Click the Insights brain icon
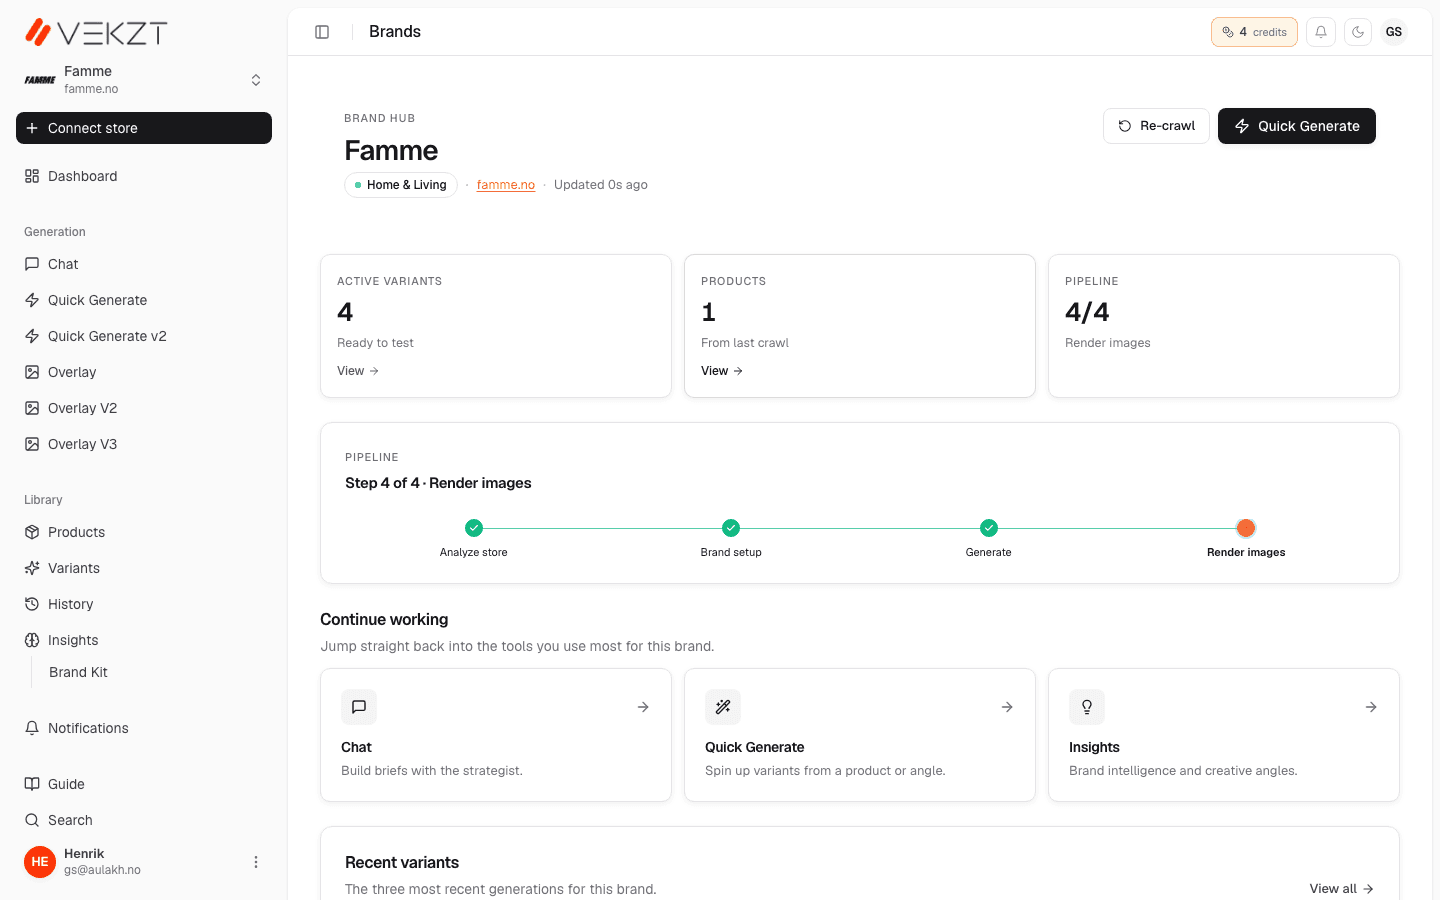The width and height of the screenshot is (1440, 900). (32, 640)
